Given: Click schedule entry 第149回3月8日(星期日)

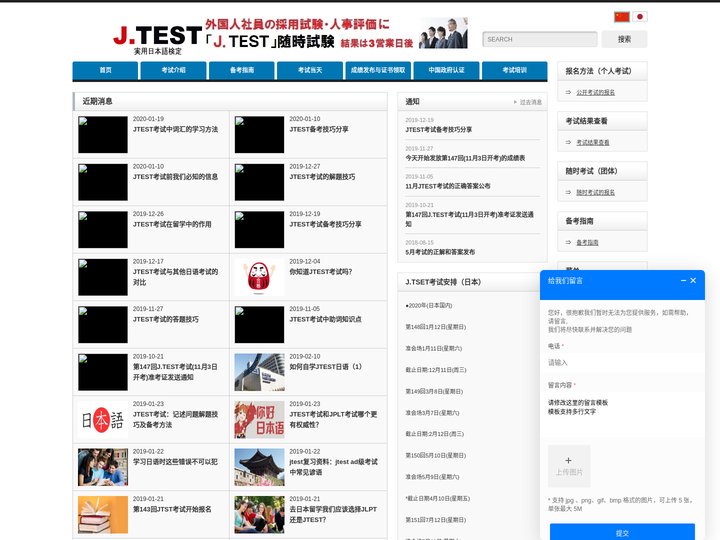Looking at the screenshot, I should click(x=434, y=391).
